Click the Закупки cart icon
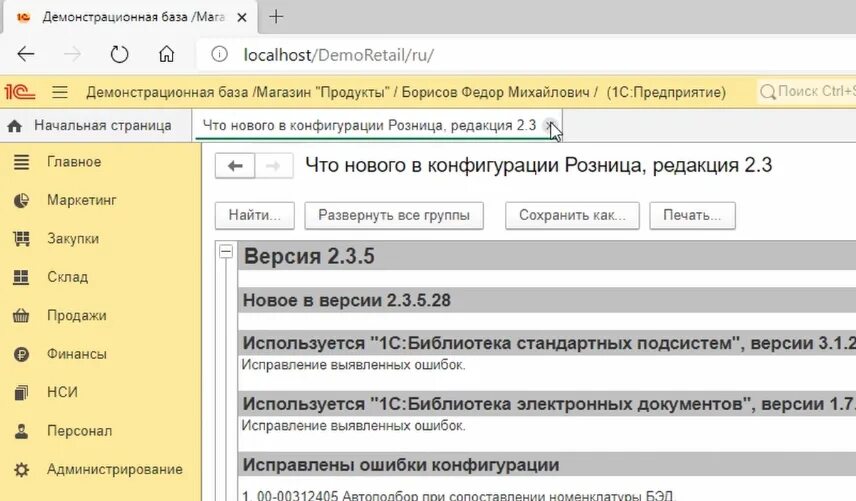The image size is (856, 501). coord(21,238)
